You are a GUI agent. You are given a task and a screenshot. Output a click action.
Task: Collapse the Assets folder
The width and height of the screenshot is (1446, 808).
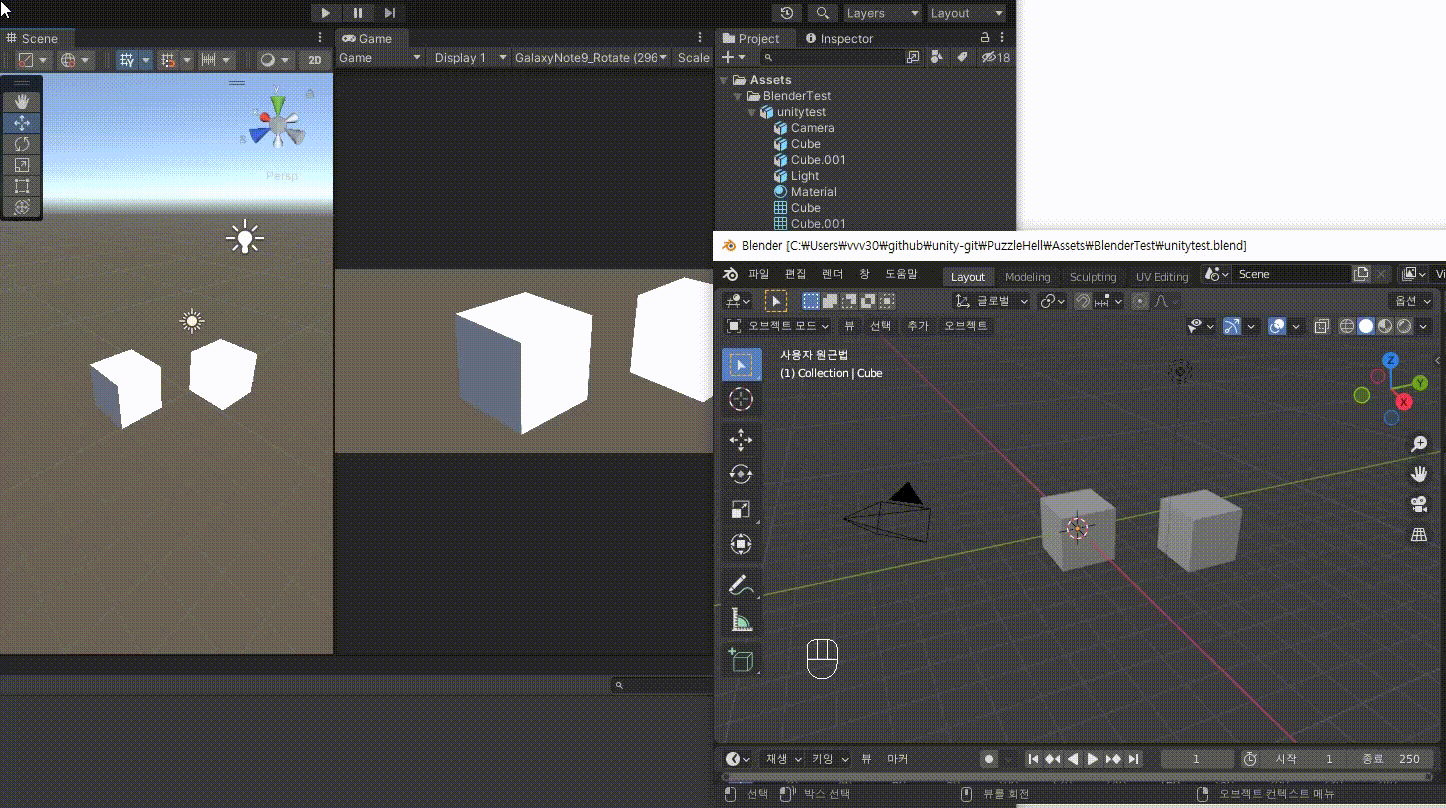[x=725, y=80]
